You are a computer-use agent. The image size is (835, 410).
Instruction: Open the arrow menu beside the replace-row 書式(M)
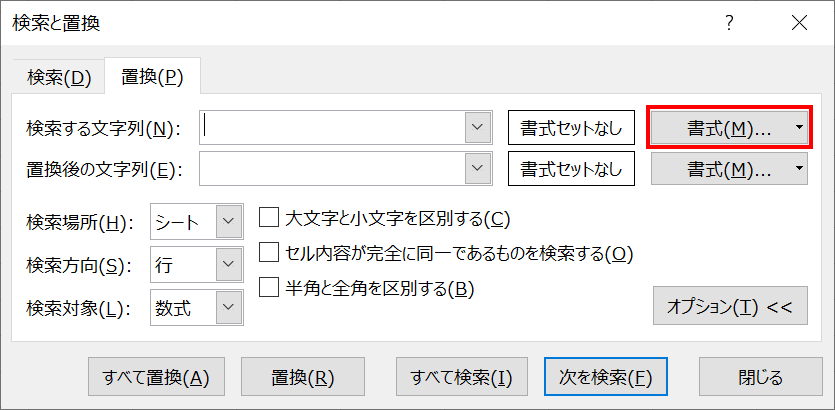(798, 169)
